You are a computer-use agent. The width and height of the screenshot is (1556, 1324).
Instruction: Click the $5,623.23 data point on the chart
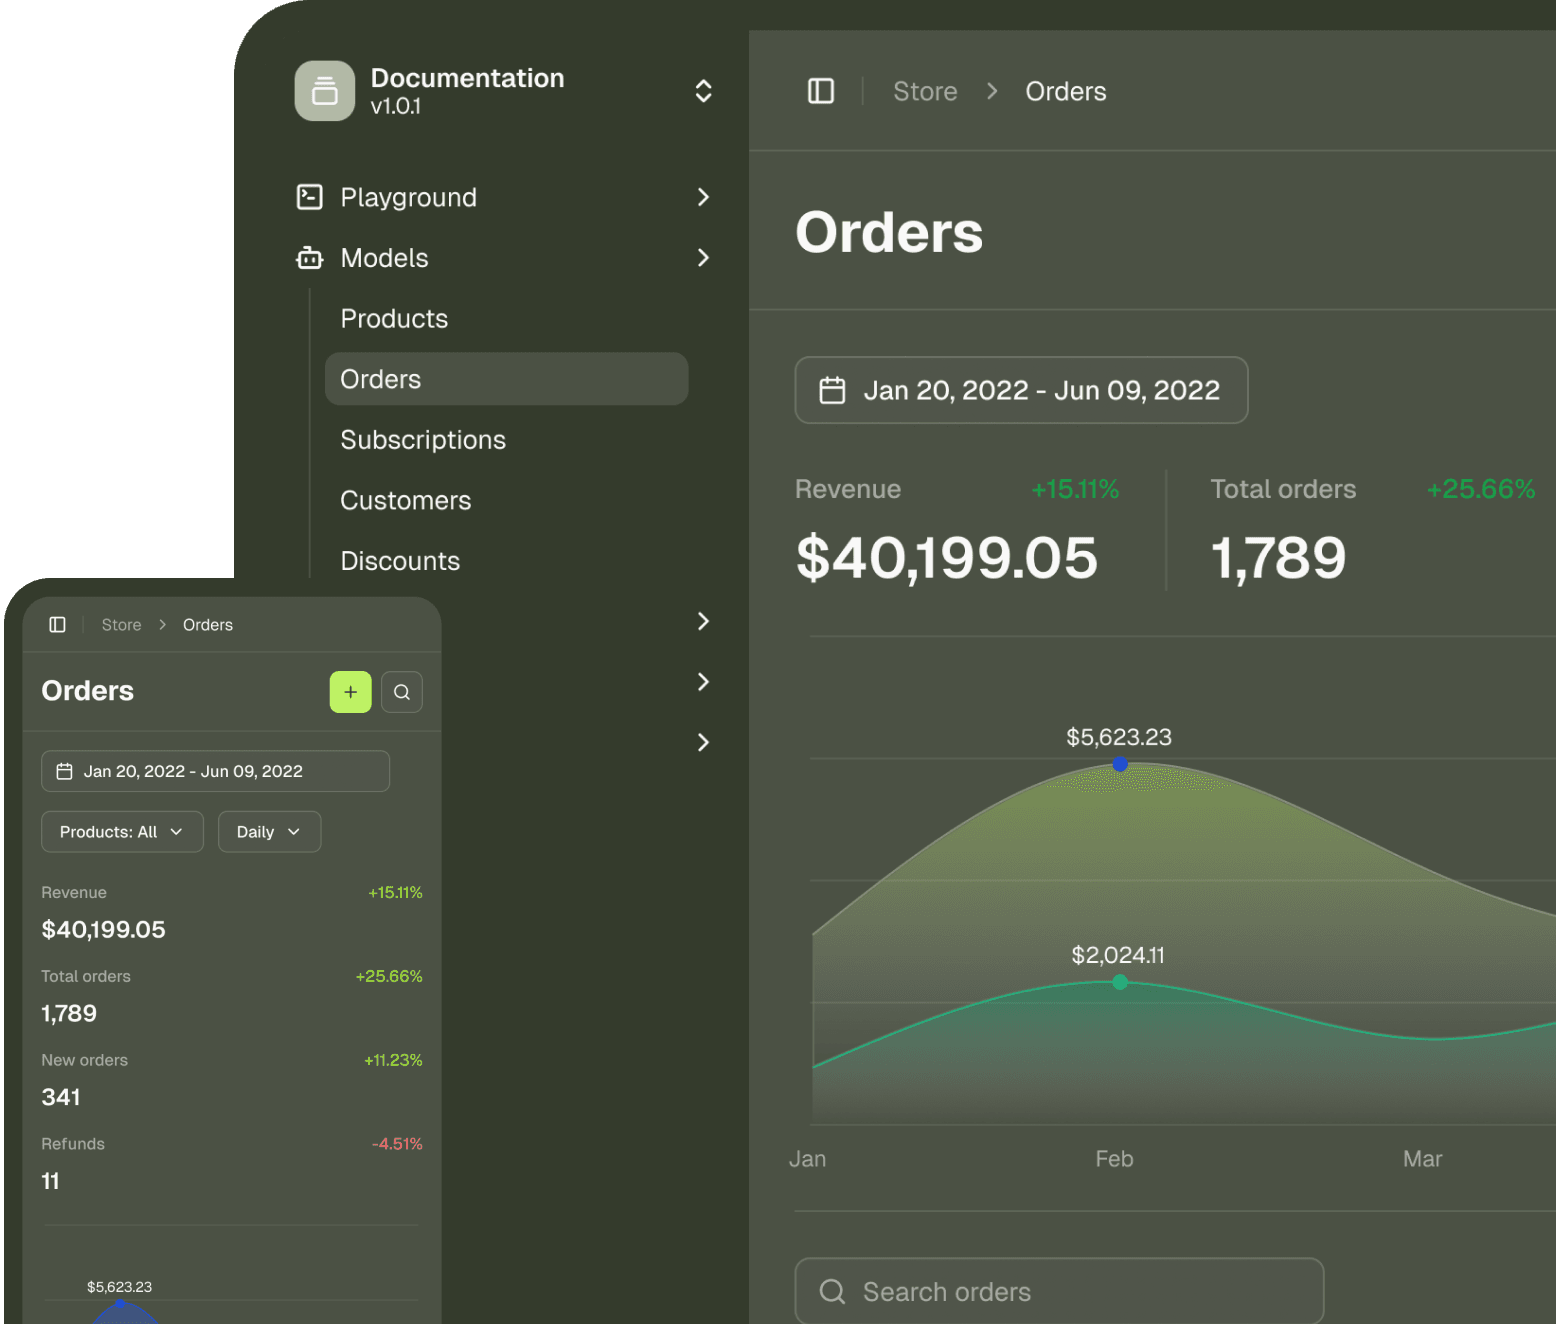[1119, 764]
